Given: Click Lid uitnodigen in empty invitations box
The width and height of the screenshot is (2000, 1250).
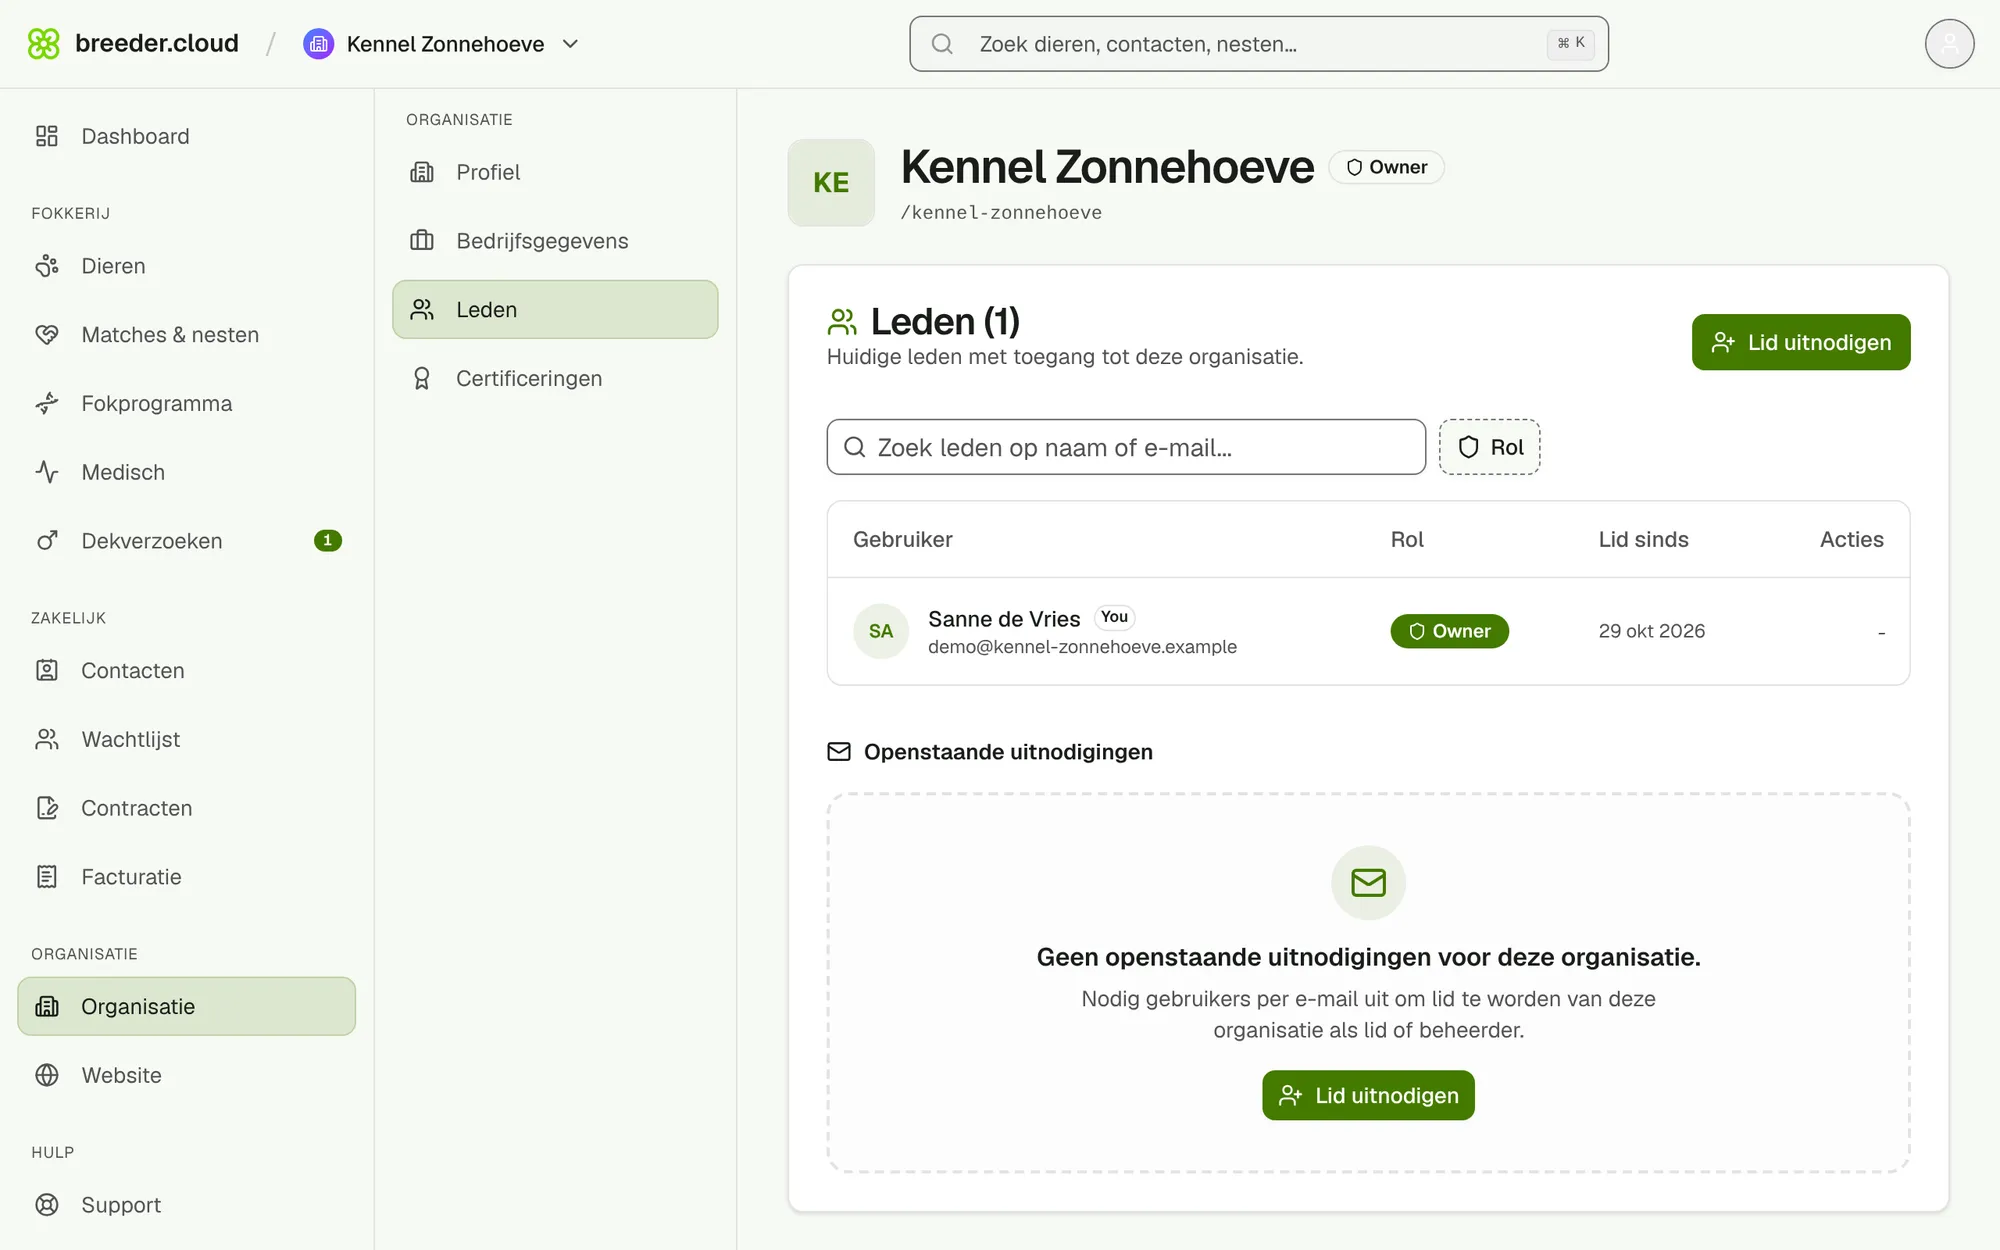Looking at the screenshot, I should tap(1368, 1096).
